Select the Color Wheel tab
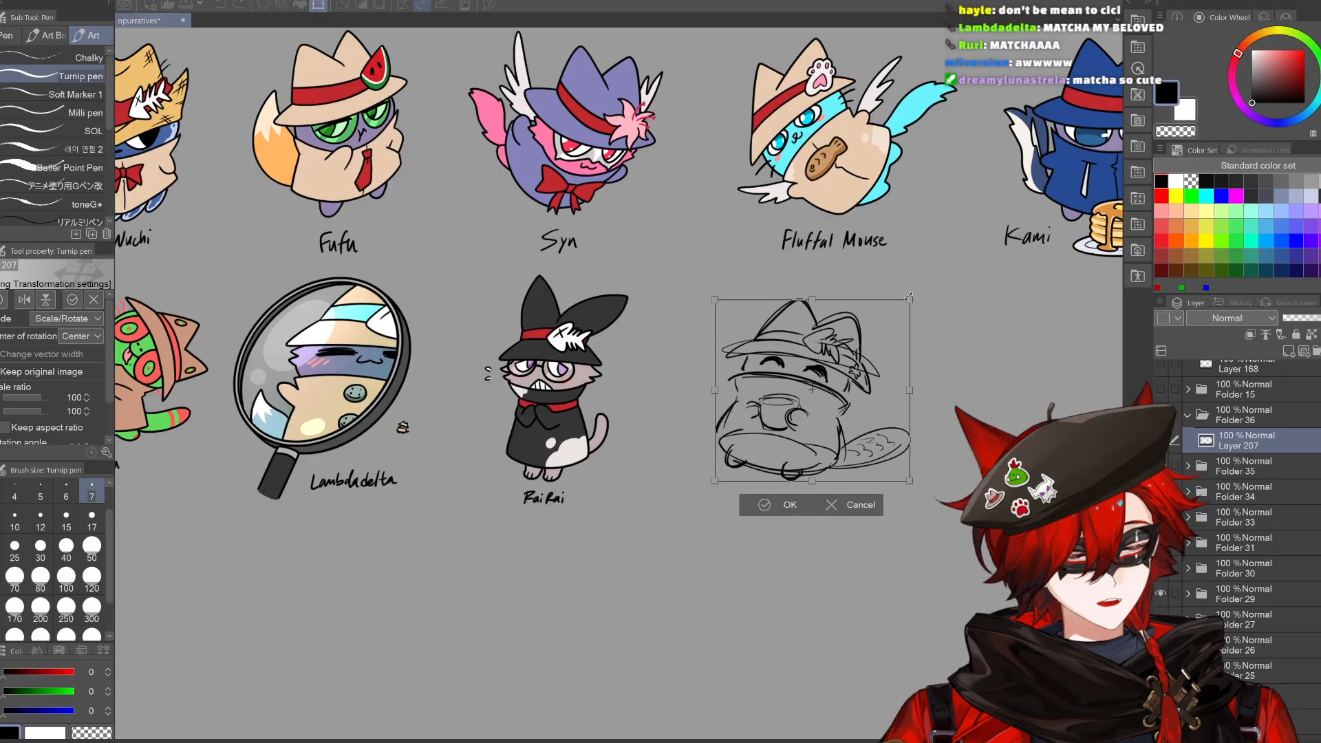Viewport: 1321px width, 743px height. (x=1222, y=17)
